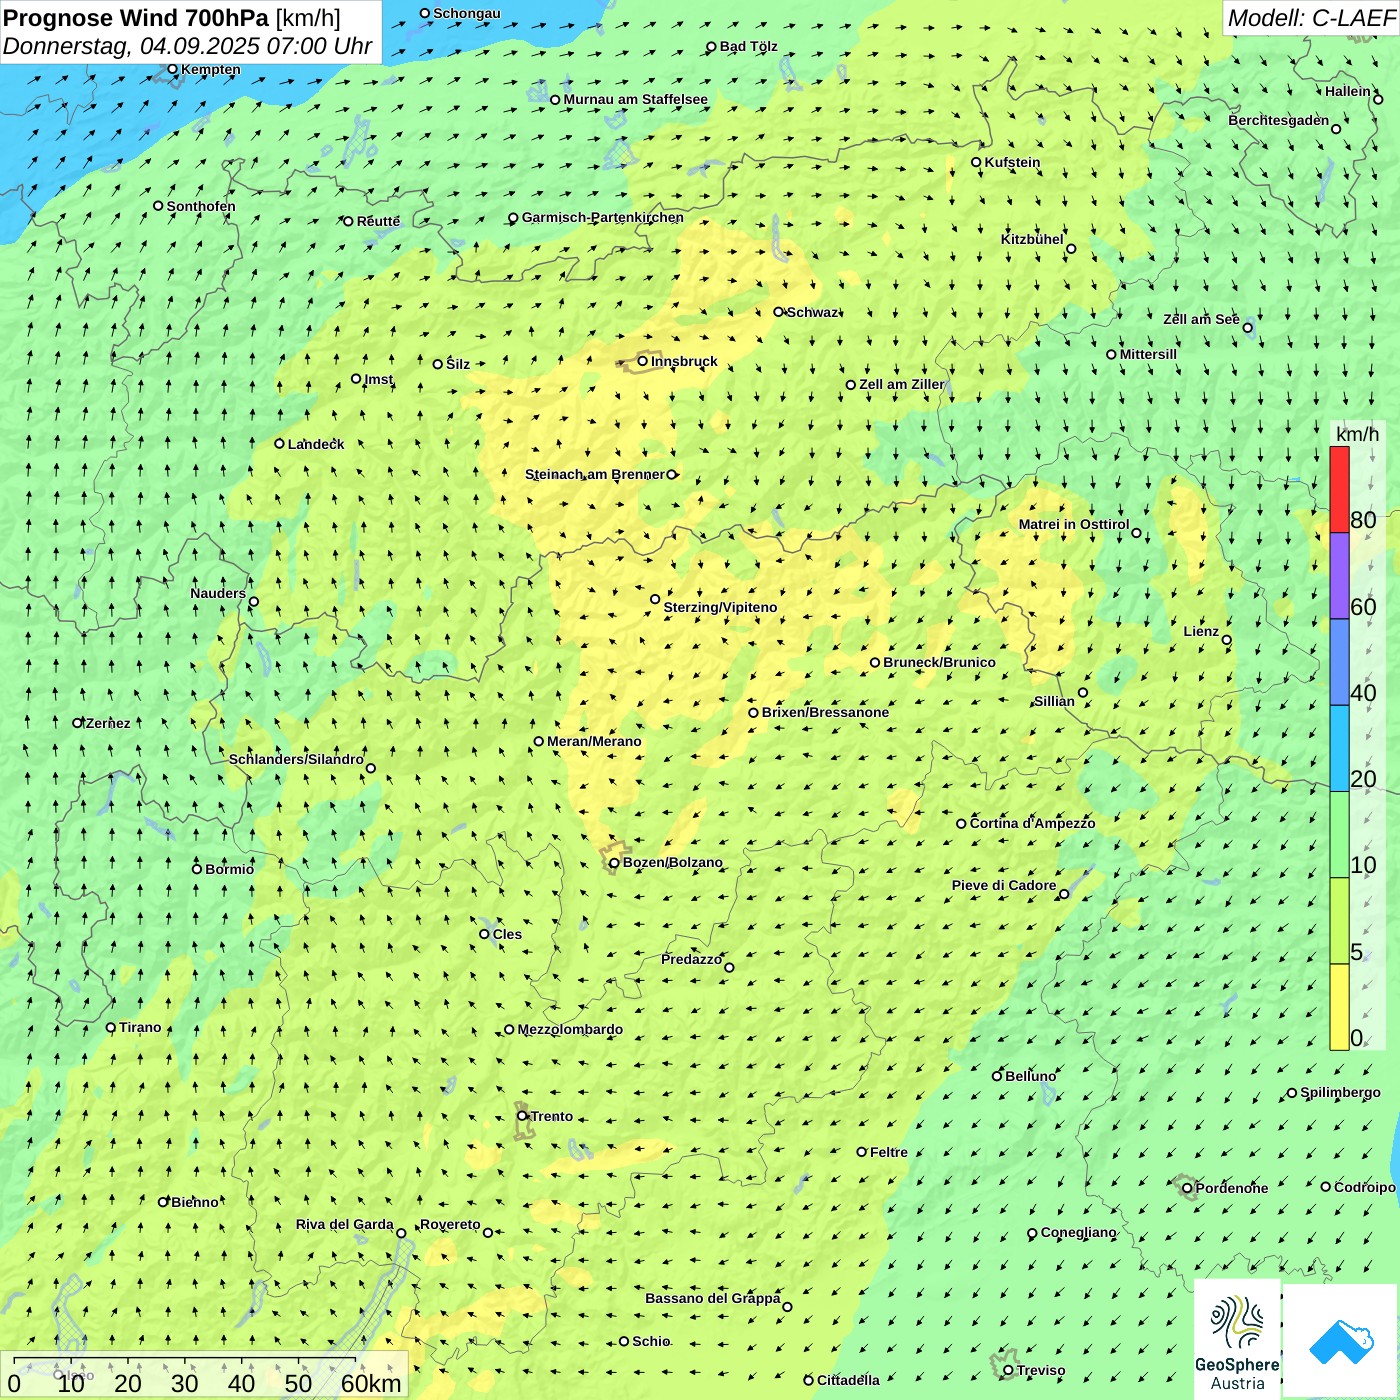
Task: Click the Kempten location marker
Action: click(173, 69)
